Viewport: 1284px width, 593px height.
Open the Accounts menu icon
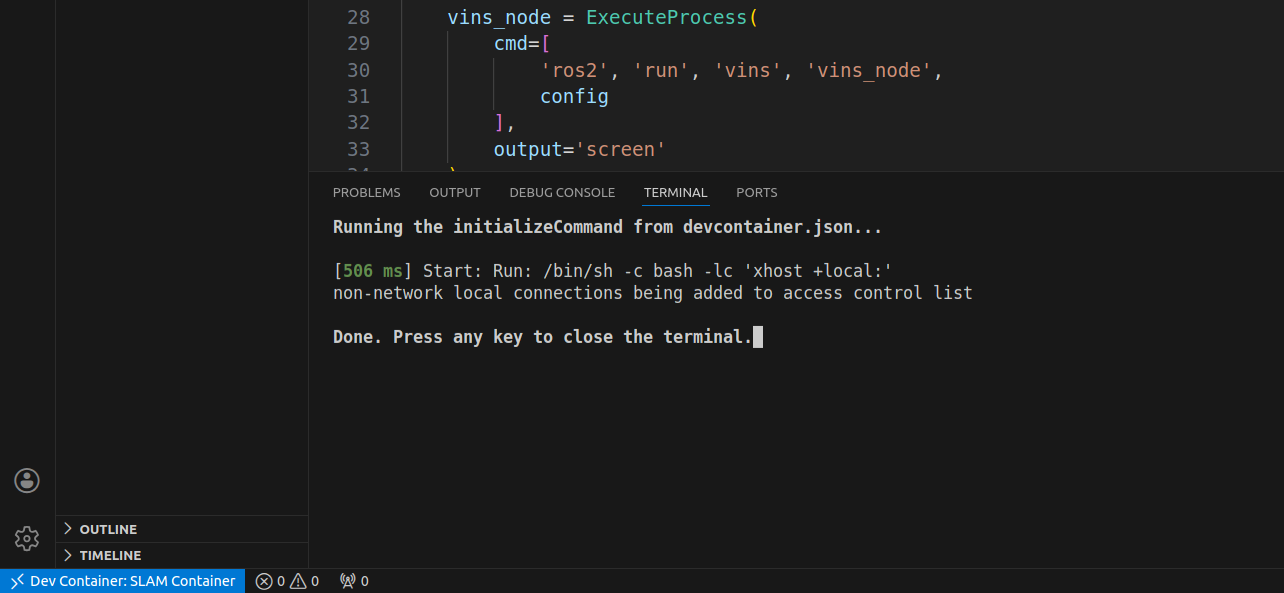[27, 480]
